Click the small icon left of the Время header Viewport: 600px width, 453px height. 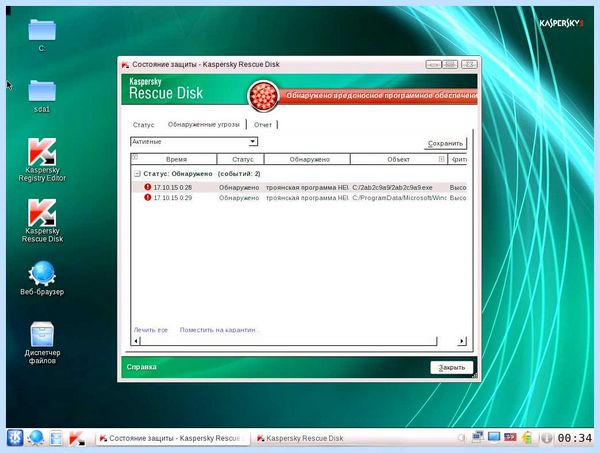tap(134, 157)
